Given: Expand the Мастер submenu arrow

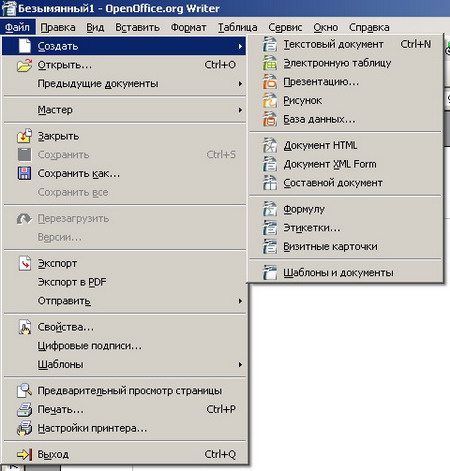Looking at the screenshot, I should click(x=240, y=110).
